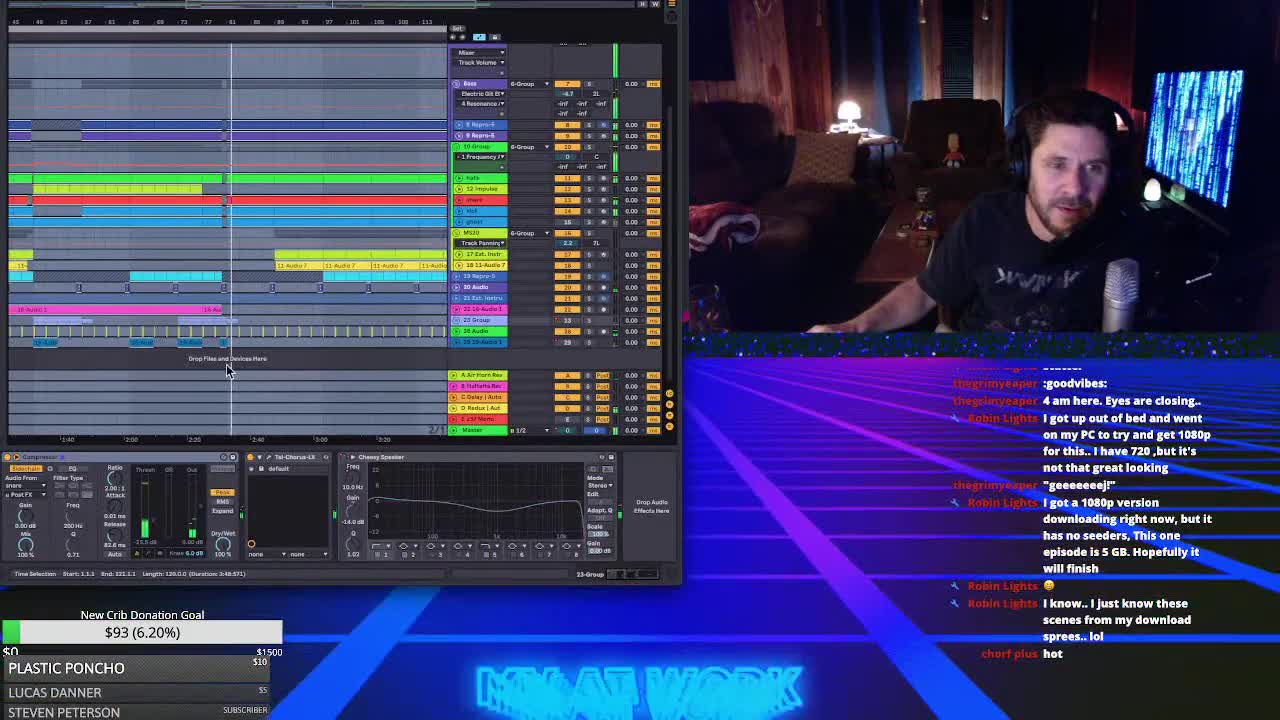
Task: Show the In/Out section toggle icon
Action: click(x=669, y=393)
